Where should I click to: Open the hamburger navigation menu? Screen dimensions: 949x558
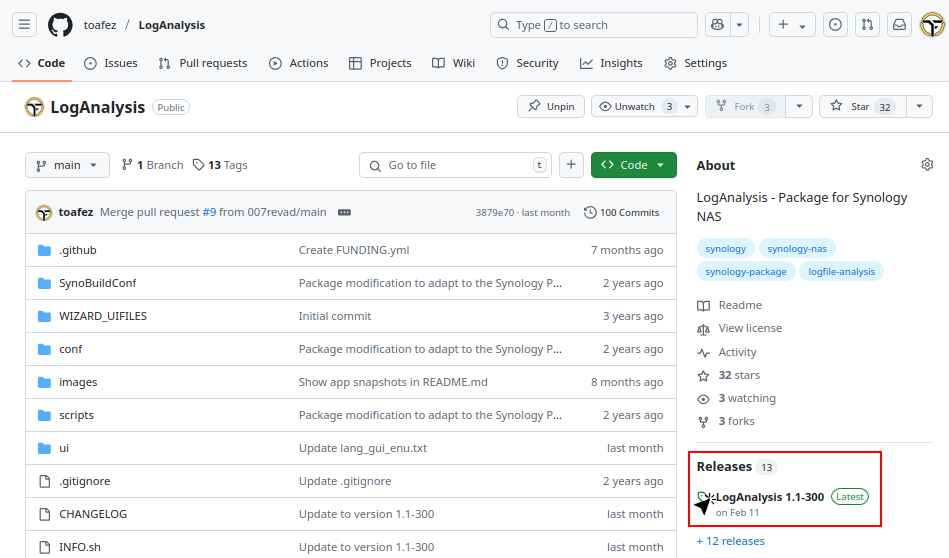pyautogui.click(x=25, y=25)
